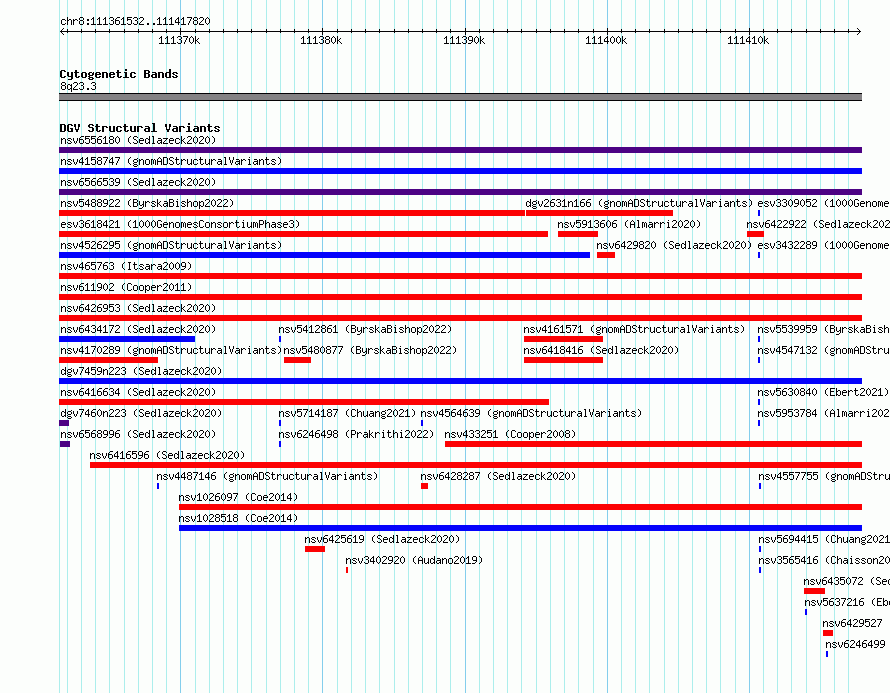
Task: Click the nsv4526295 gnomAD blue bar
Action: point(325,255)
